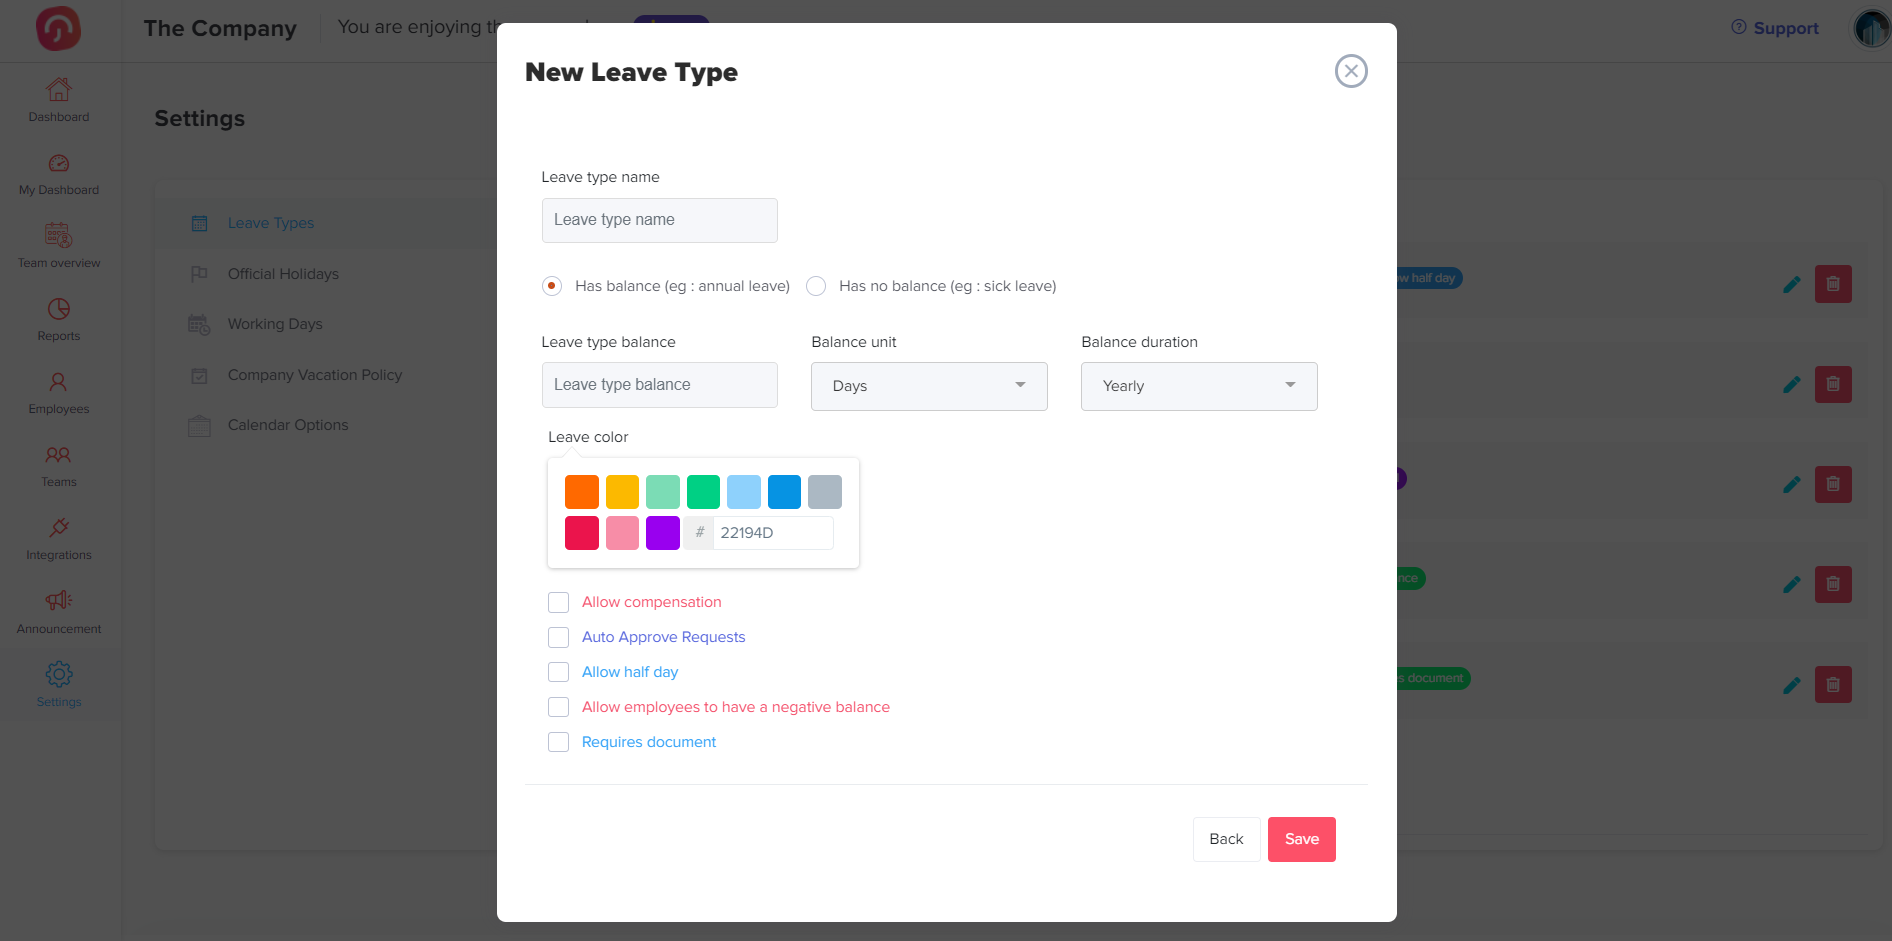Focus the Leave type name field
1892x941 pixels.
pyautogui.click(x=659, y=220)
